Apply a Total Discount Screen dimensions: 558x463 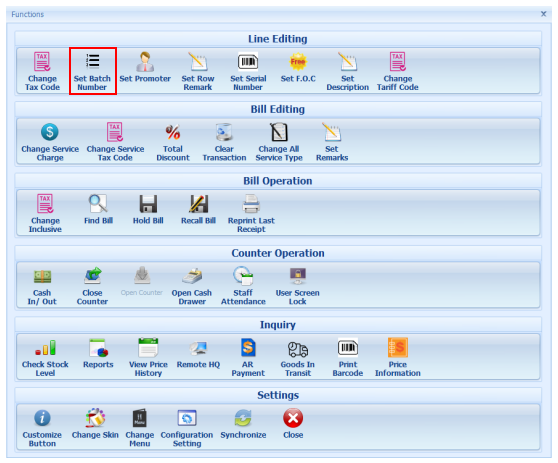(x=173, y=142)
